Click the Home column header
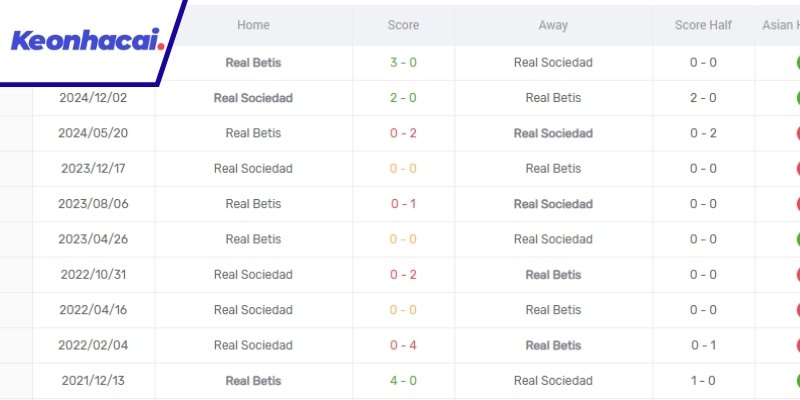 253,25
